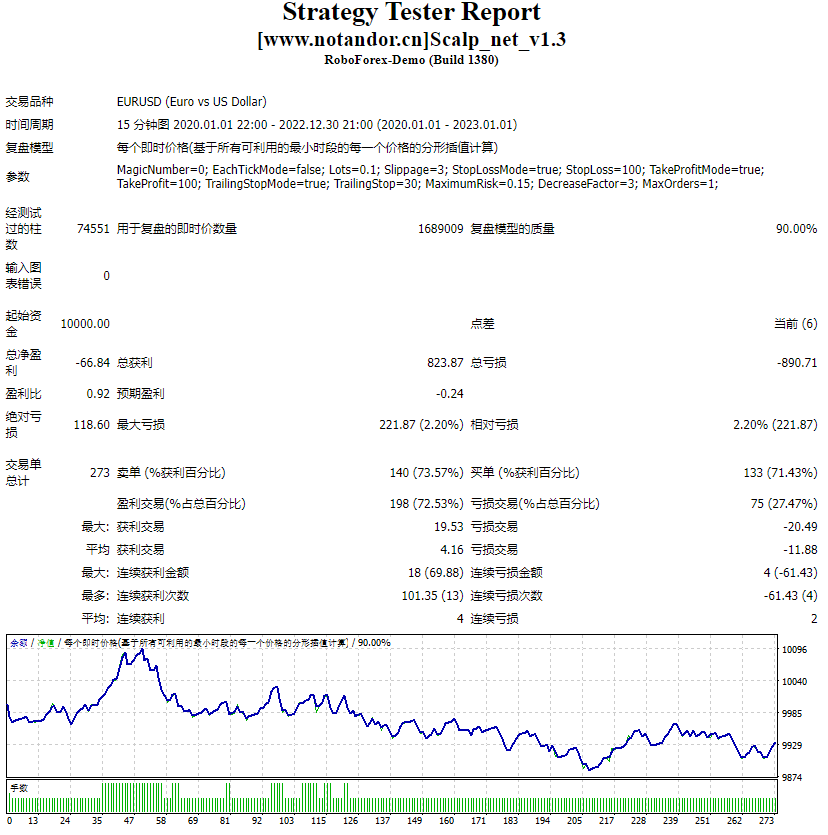Click ticks modelled value 1689009
828x835 pixels.
pyautogui.click(x=440, y=228)
